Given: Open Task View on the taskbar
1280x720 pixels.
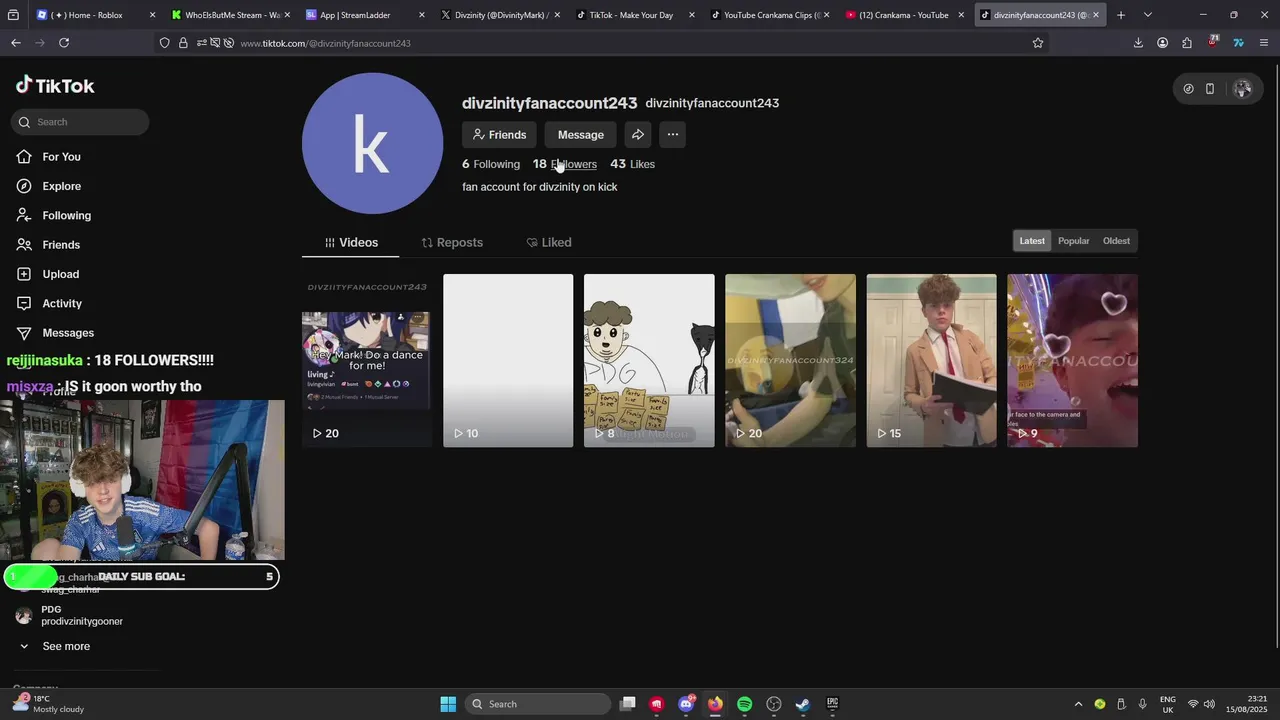Looking at the screenshot, I should (x=628, y=704).
